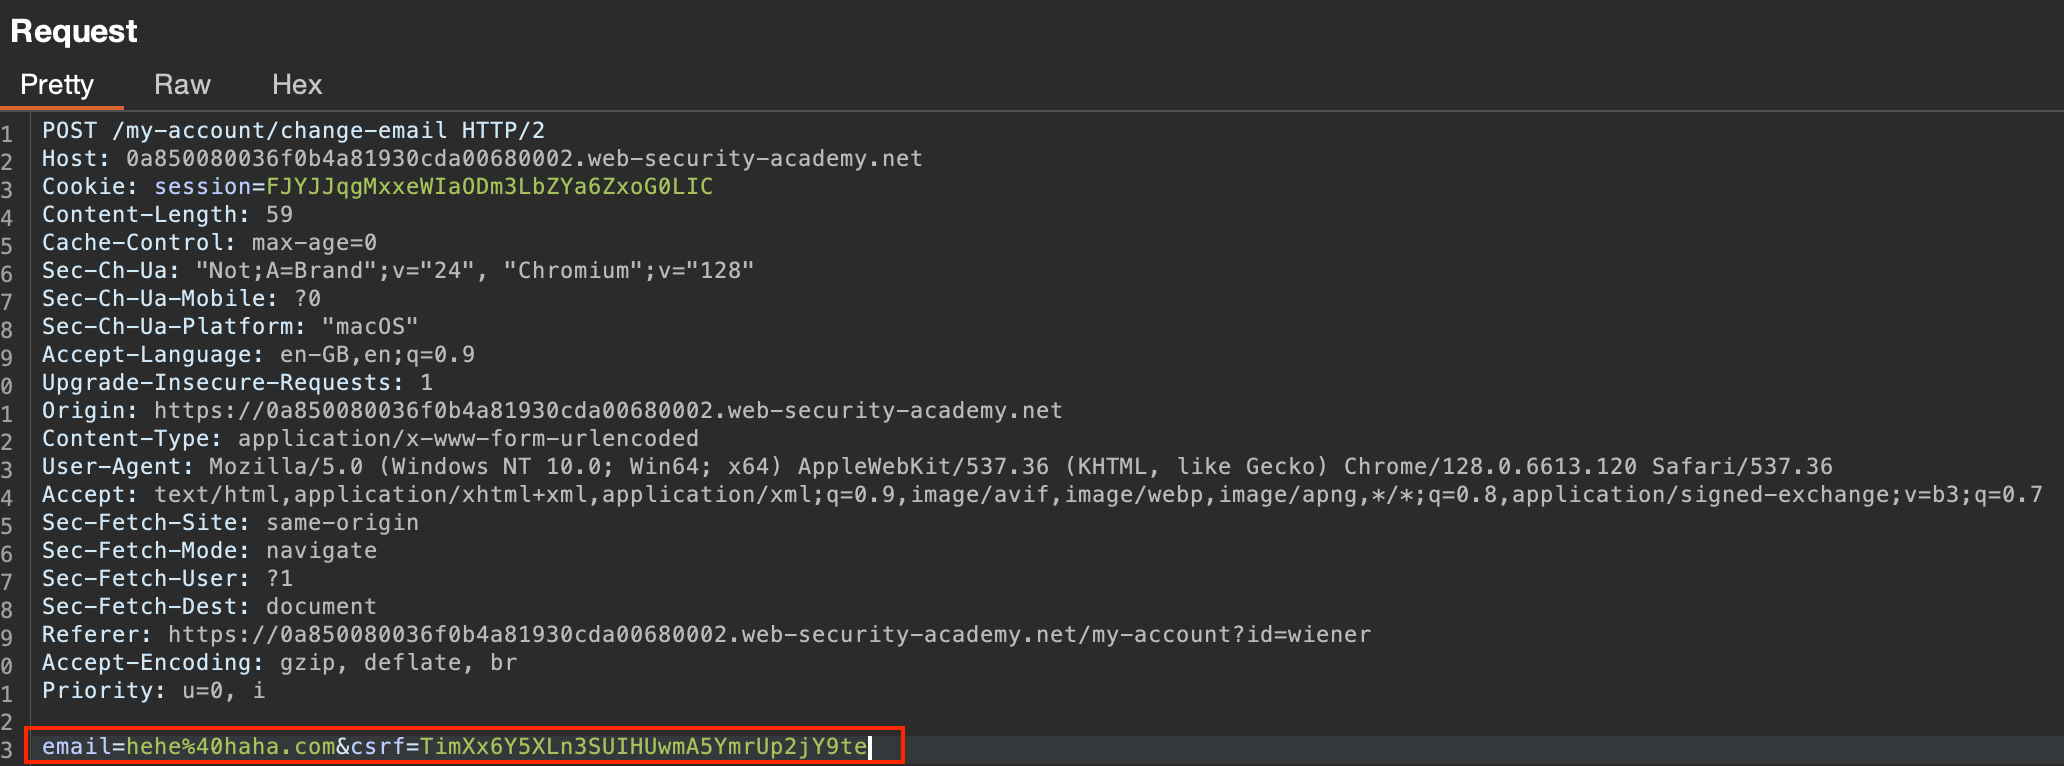Switch to the Raw tab
This screenshot has width=2064, height=766.
(182, 85)
